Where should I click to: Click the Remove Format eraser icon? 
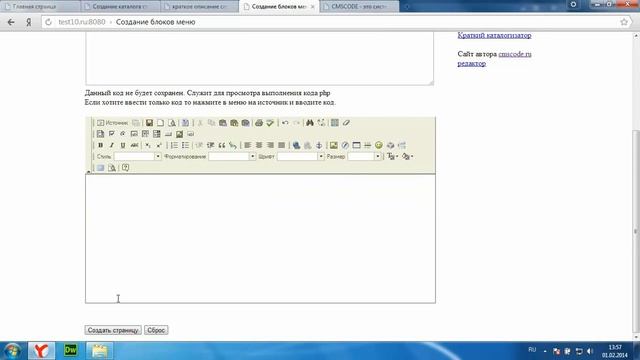click(346, 123)
